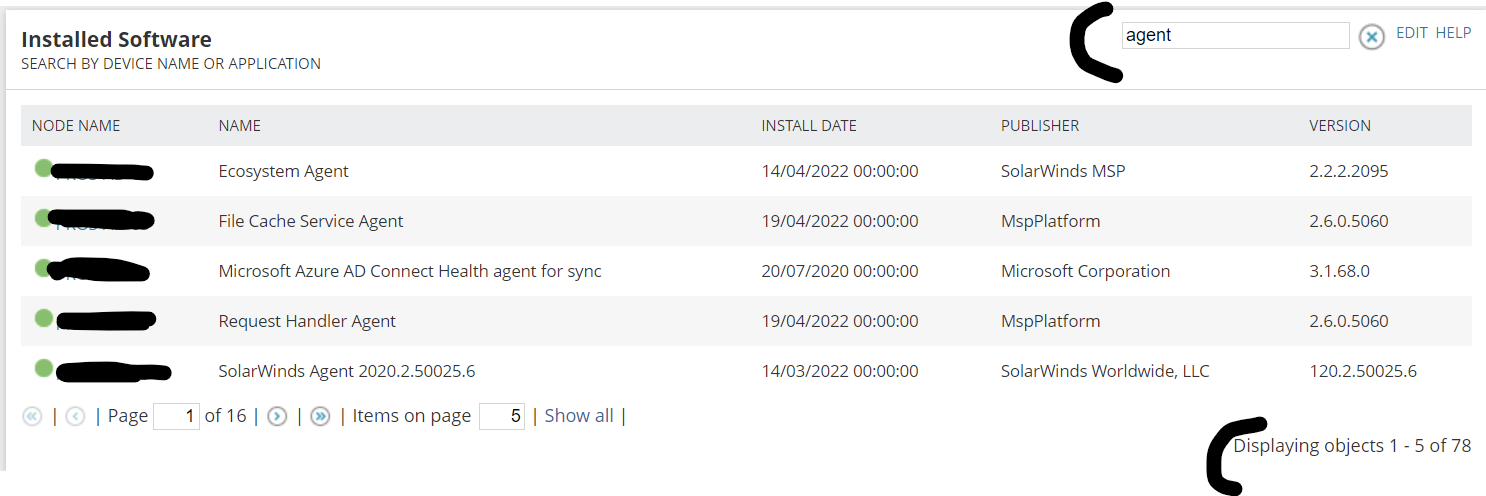Open the EDIT link
The height and width of the screenshot is (496, 1486).
point(1412,33)
